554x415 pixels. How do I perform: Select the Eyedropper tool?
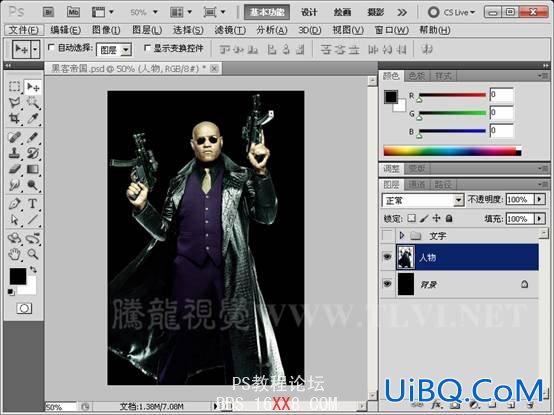[x=33, y=118]
